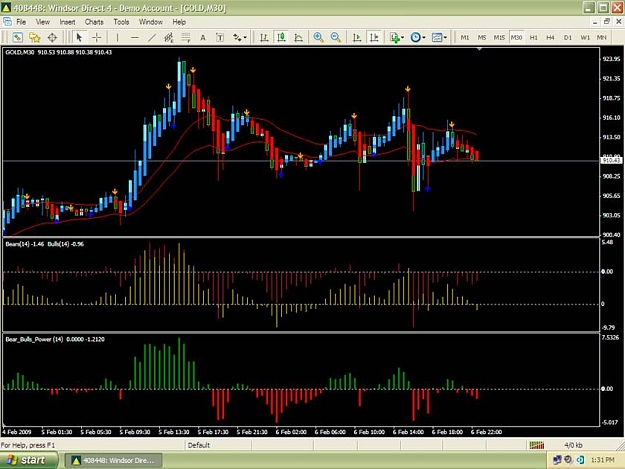Switch timeframe to D1

click(568, 37)
